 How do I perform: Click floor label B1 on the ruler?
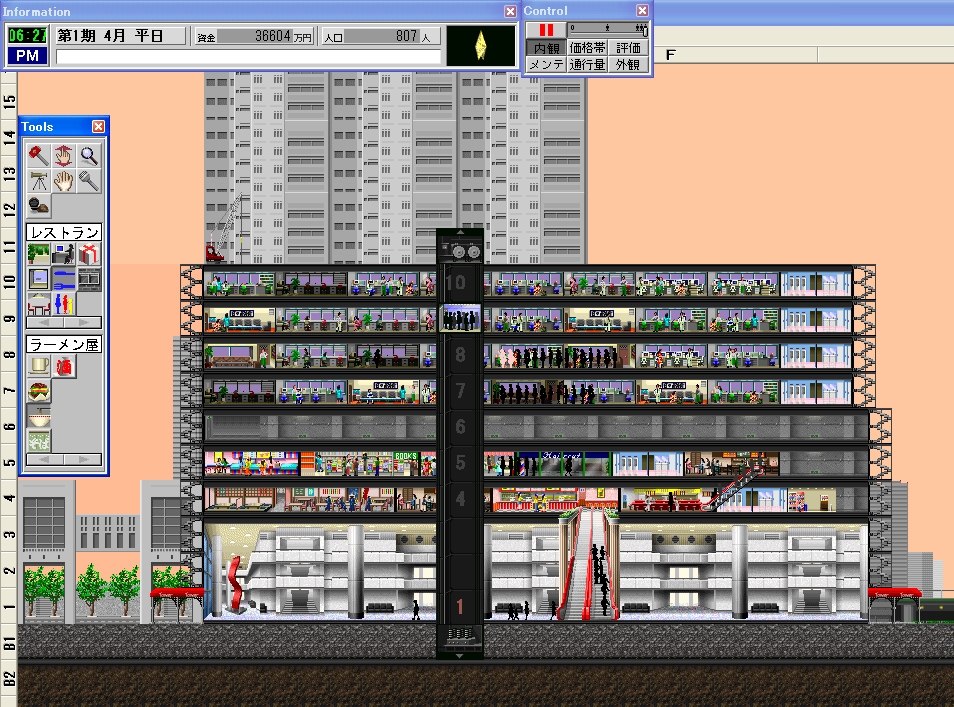pos(9,642)
